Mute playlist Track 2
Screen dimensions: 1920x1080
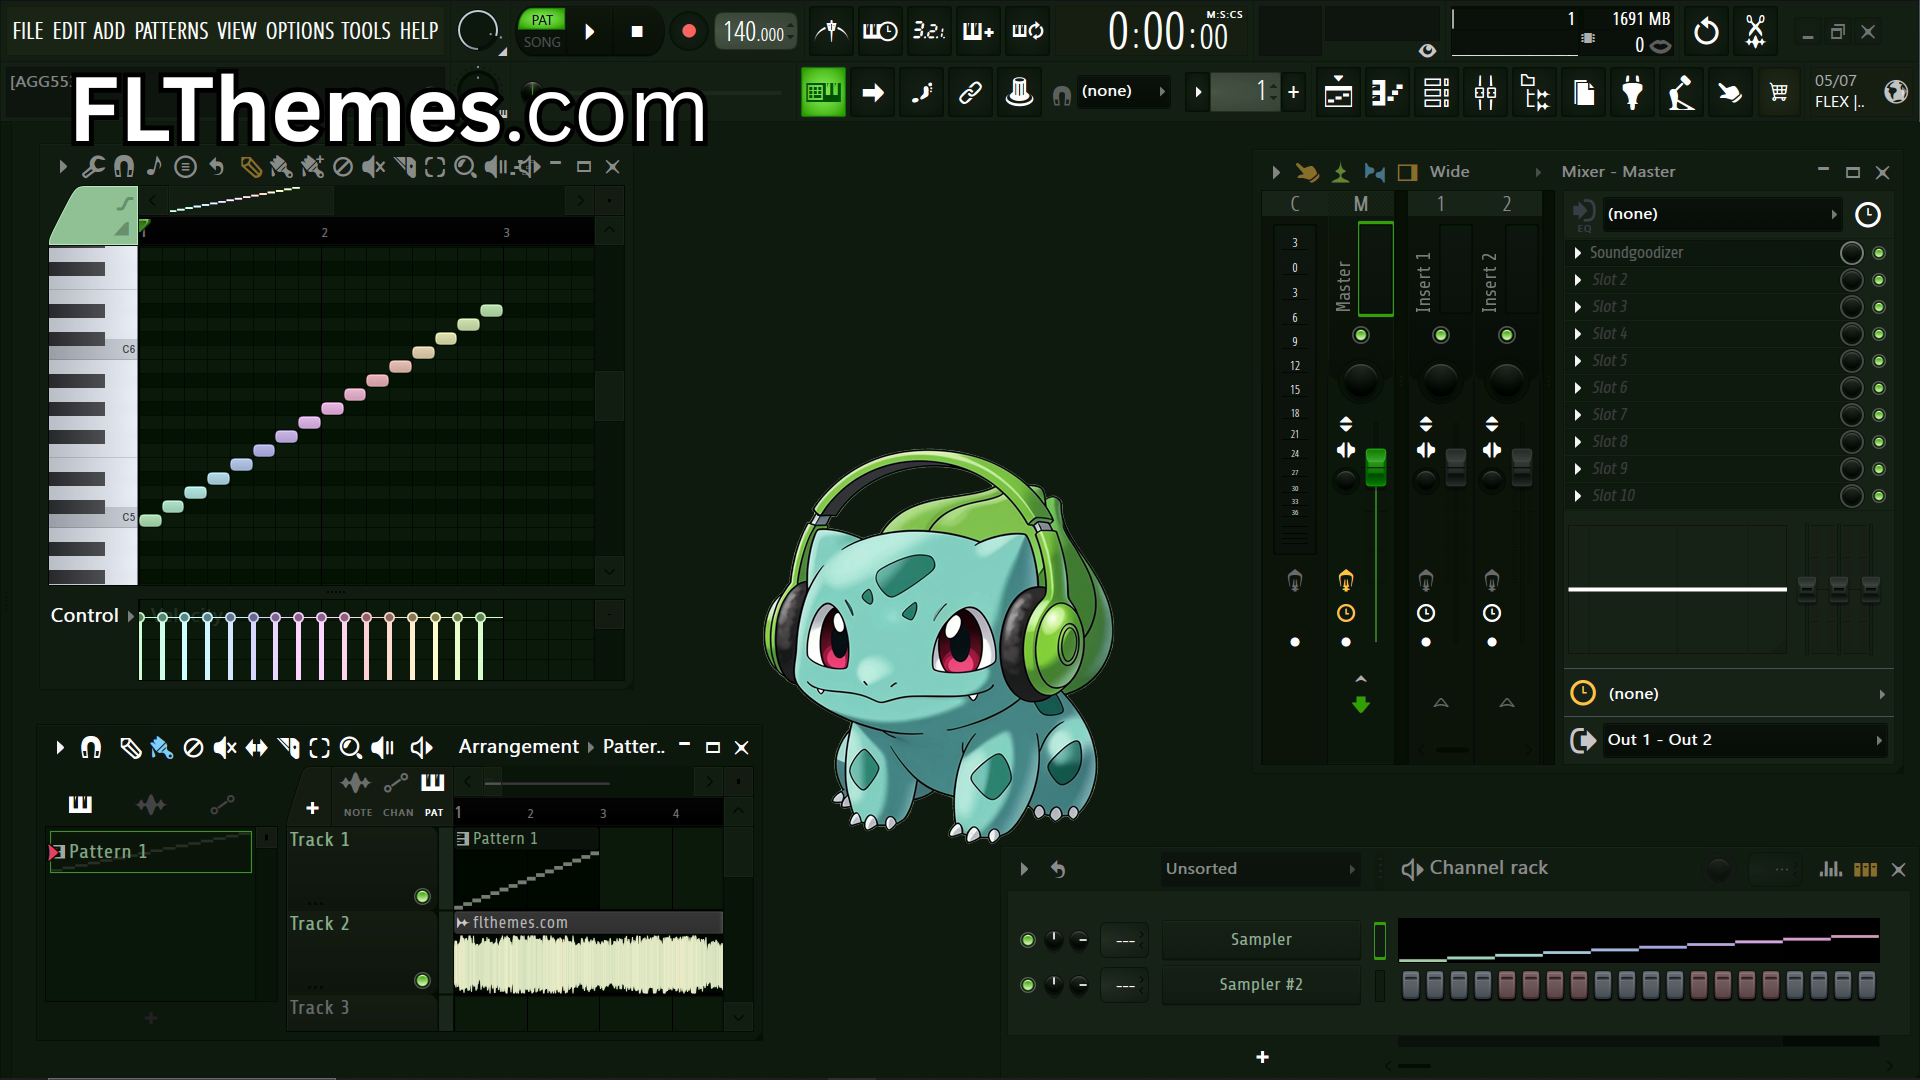[x=422, y=980]
